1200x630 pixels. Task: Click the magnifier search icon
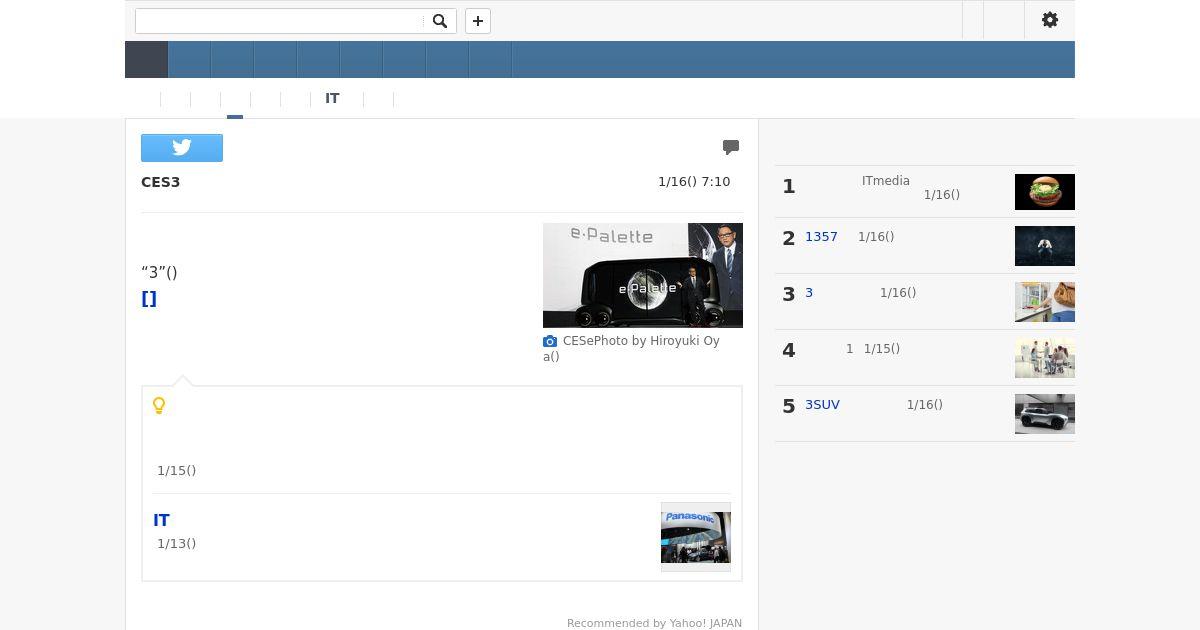pyautogui.click(x=439, y=21)
